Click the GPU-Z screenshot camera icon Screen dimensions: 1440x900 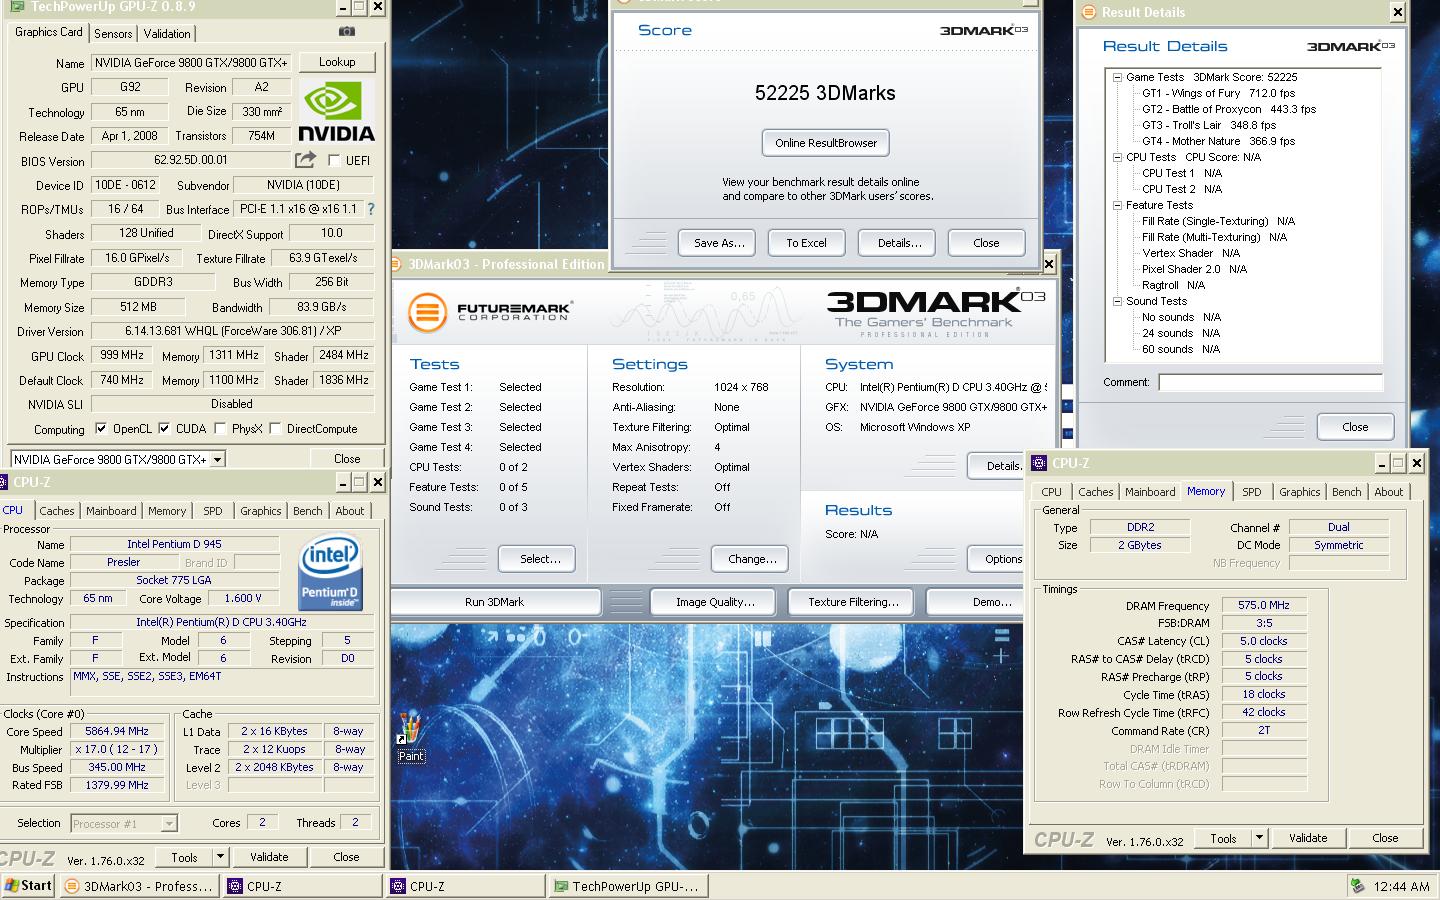(x=347, y=31)
